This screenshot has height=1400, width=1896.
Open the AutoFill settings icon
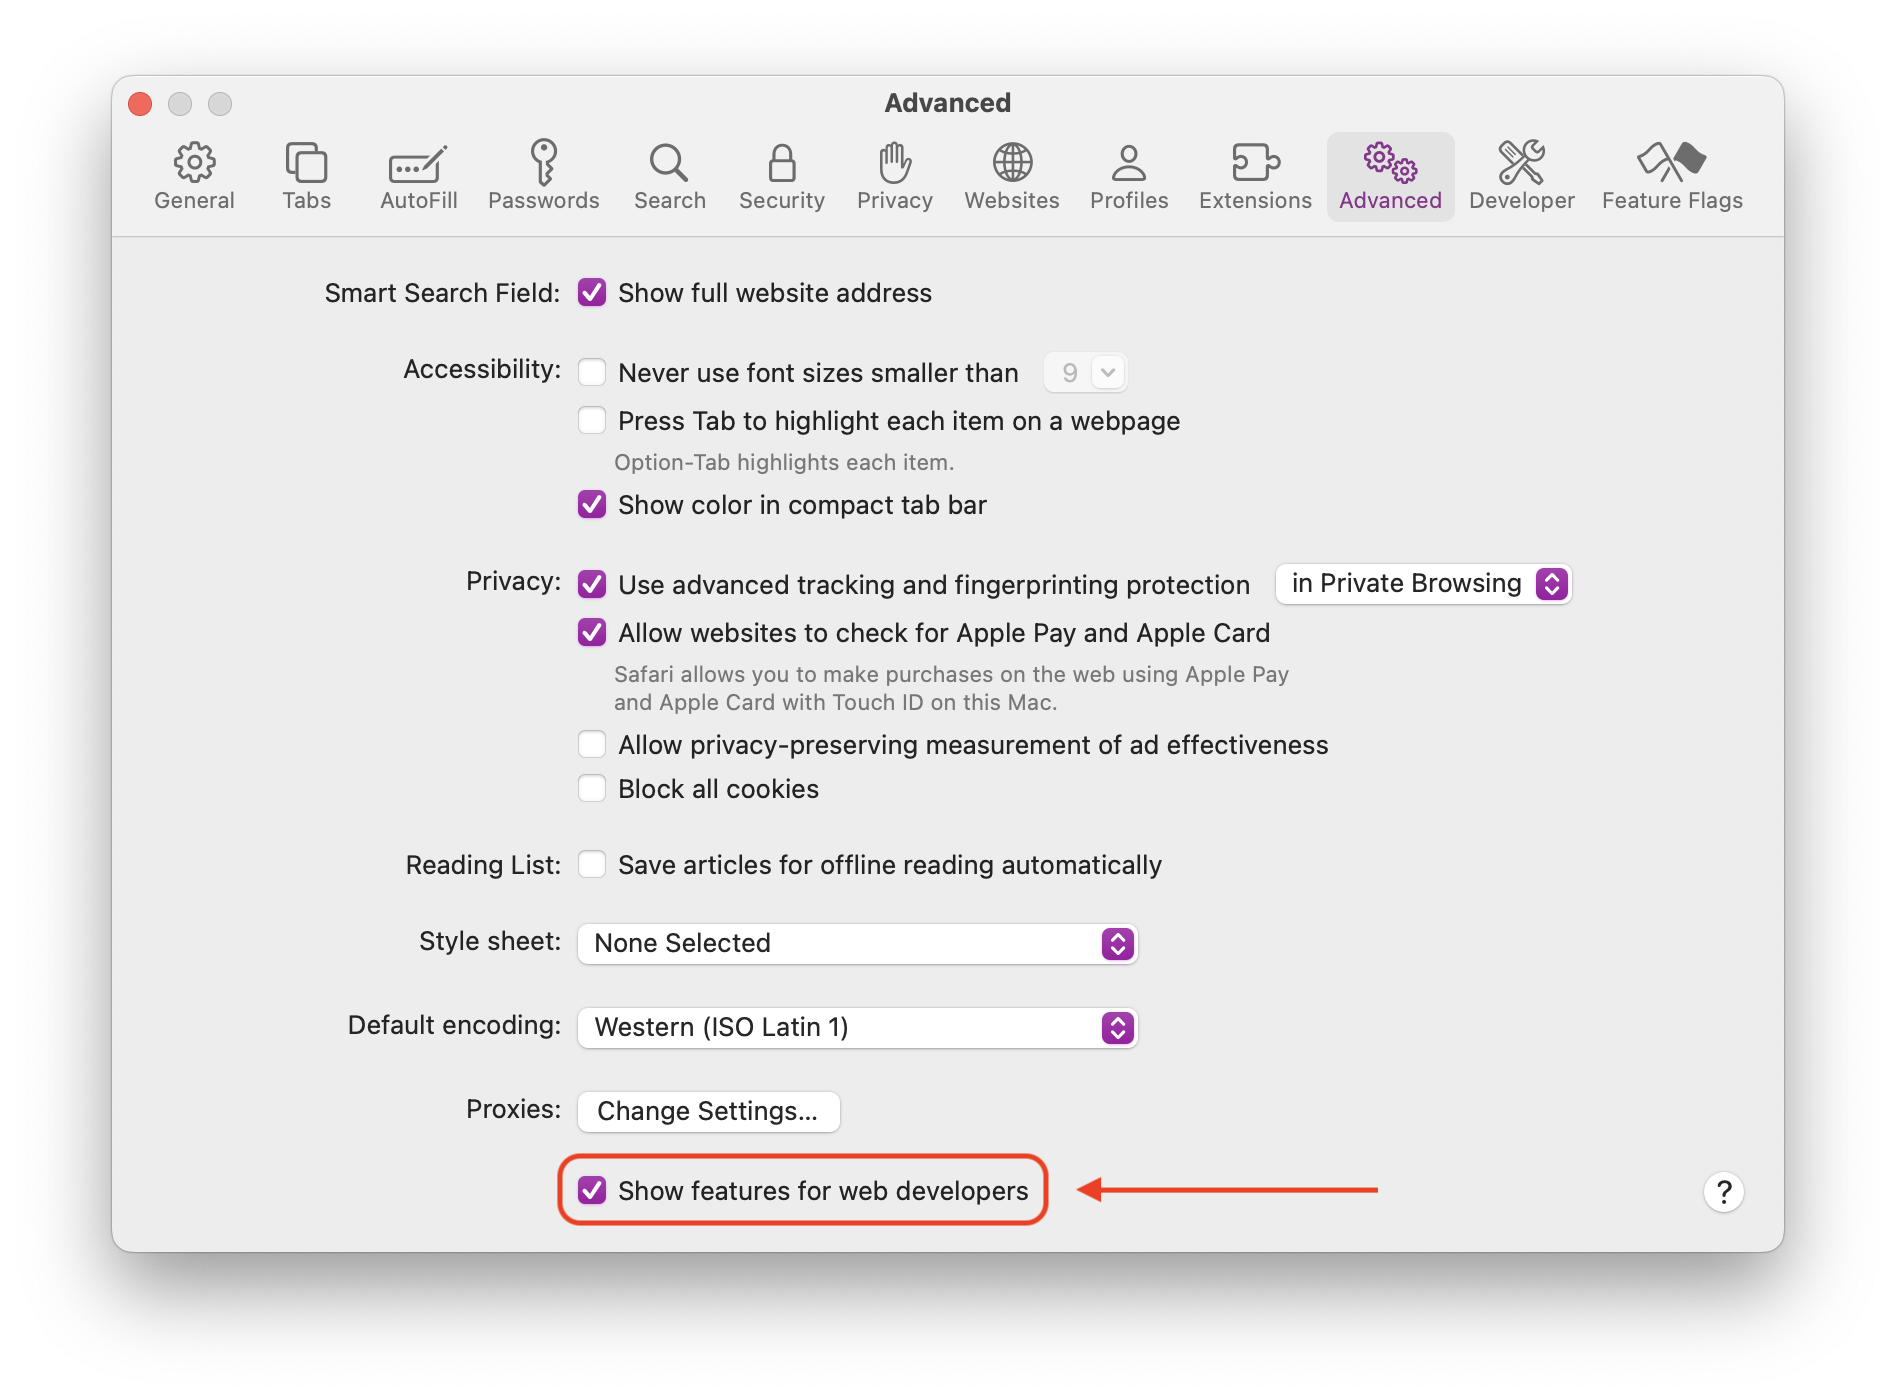418,175
